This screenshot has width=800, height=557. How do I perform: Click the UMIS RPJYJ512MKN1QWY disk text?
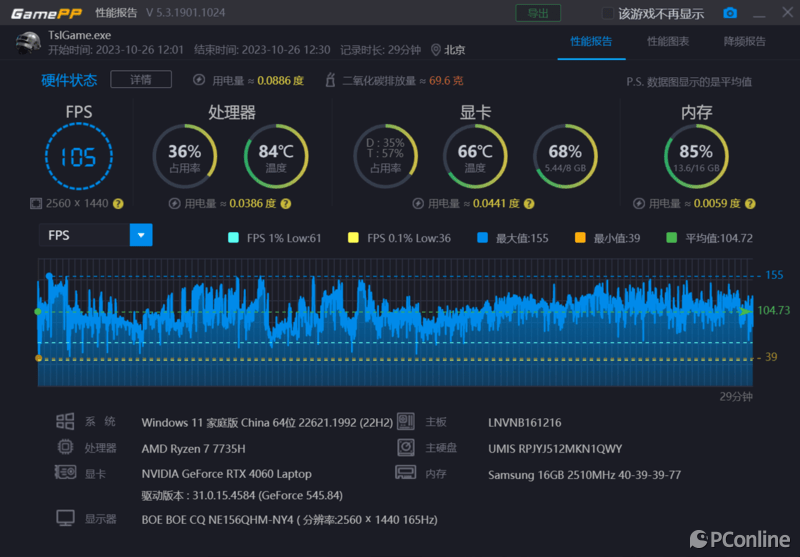point(555,449)
